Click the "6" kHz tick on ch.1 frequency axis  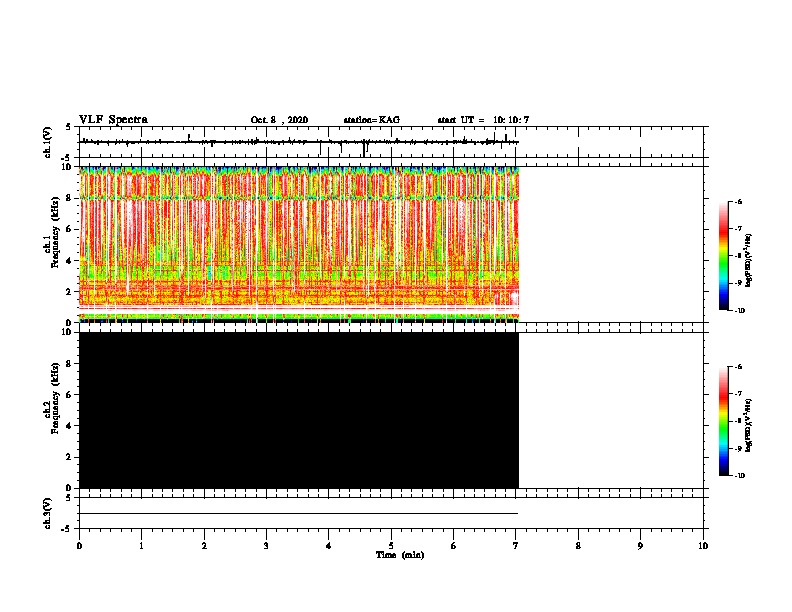pos(70,229)
